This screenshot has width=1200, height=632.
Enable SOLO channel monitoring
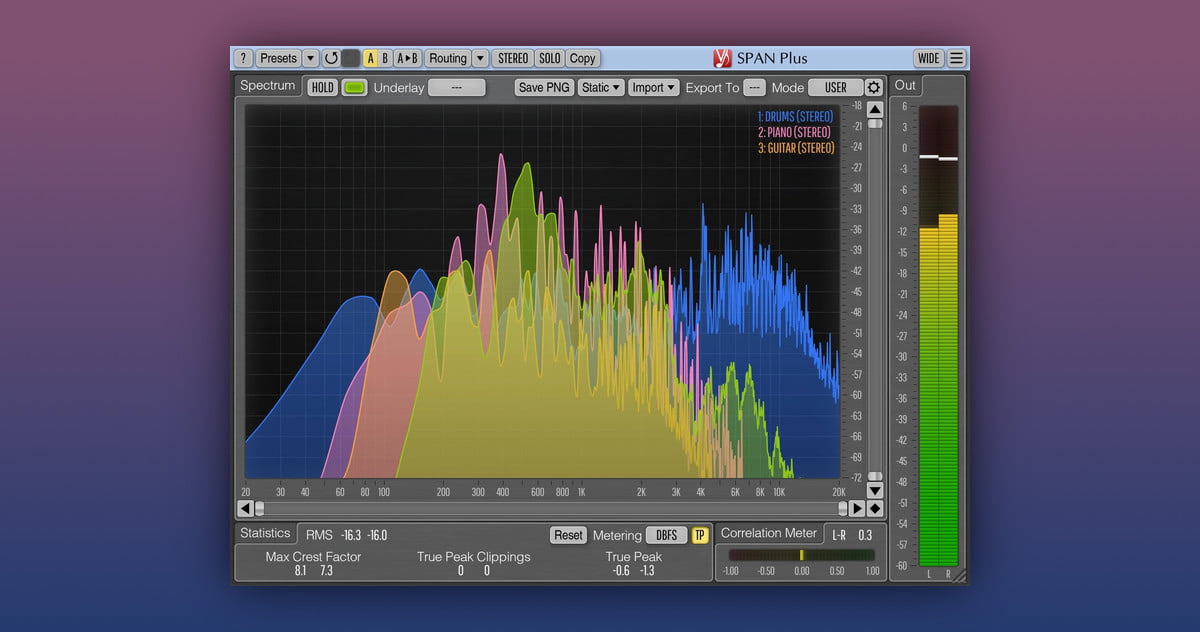[550, 58]
